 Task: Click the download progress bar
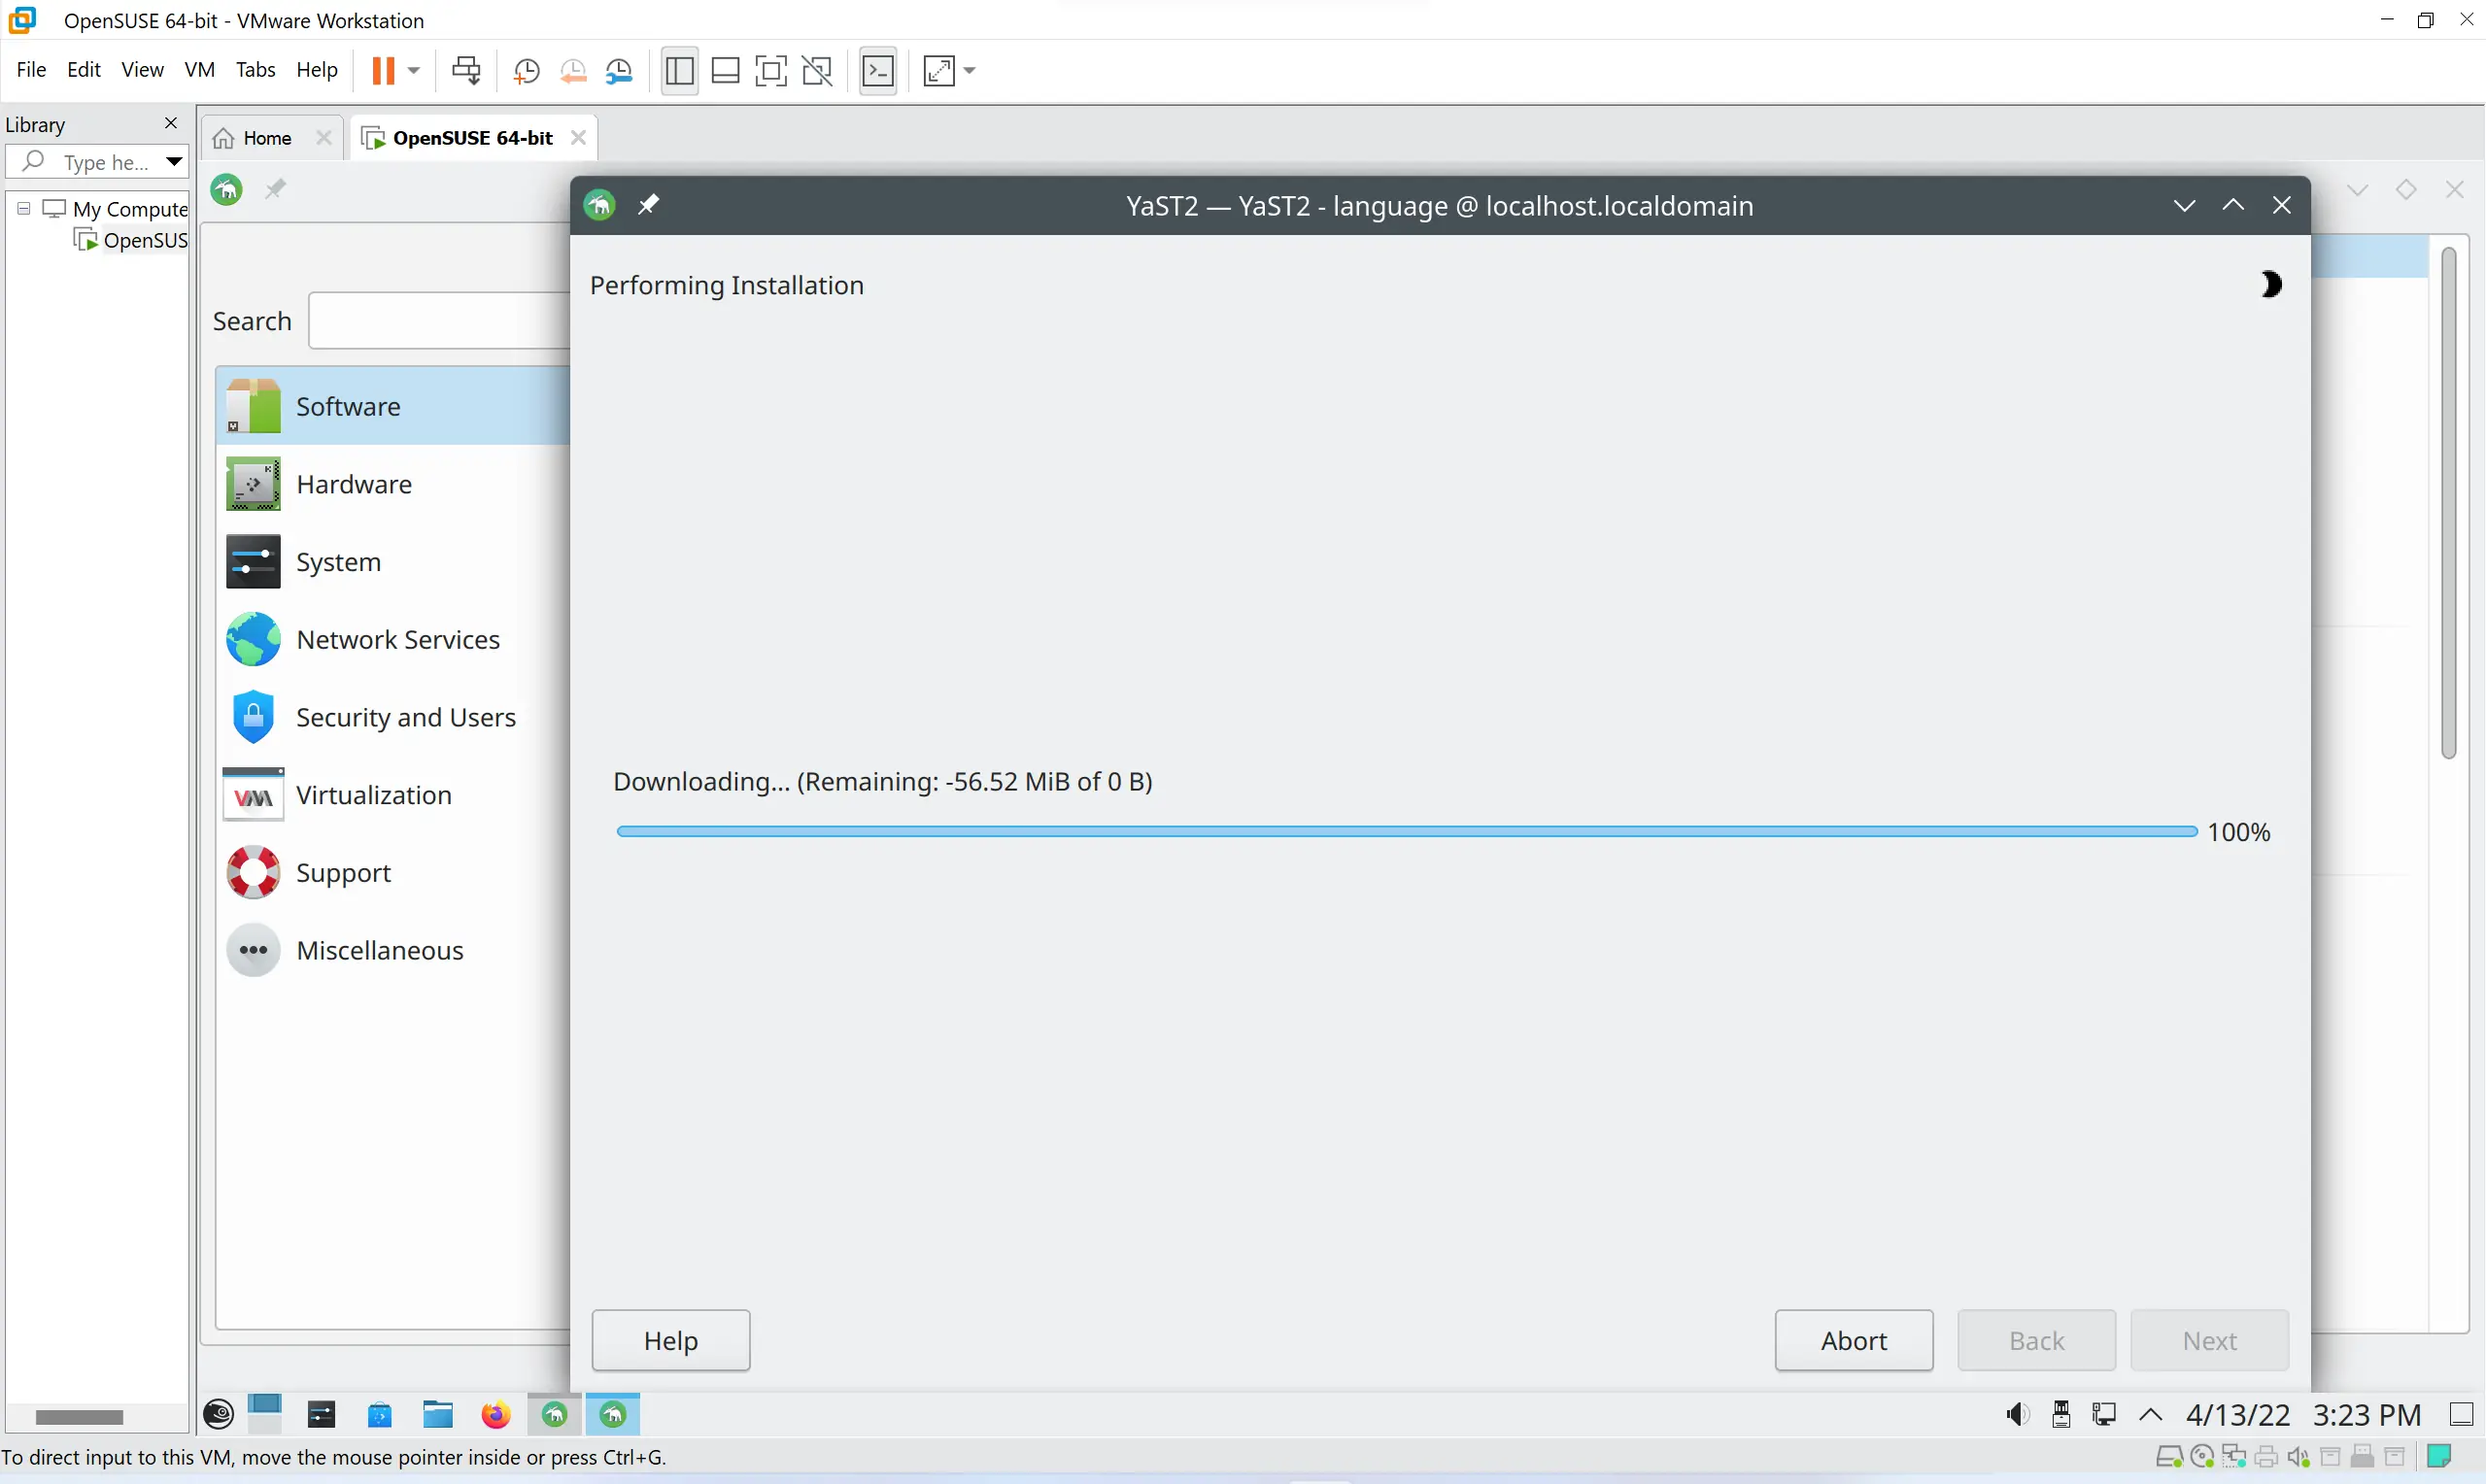pos(1405,831)
